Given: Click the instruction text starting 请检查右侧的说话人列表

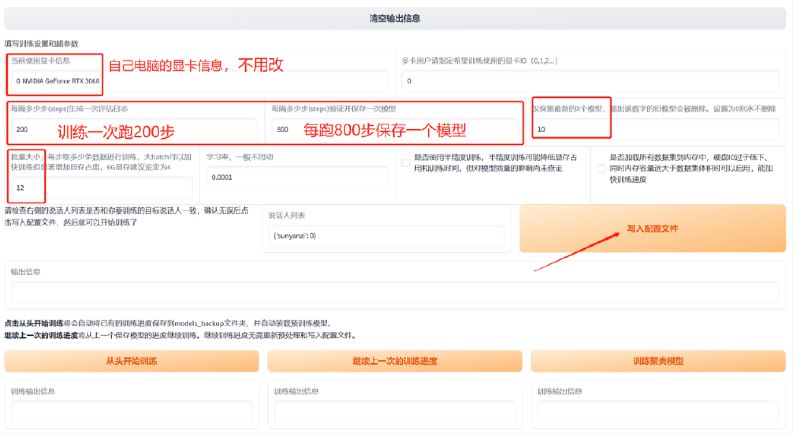Looking at the screenshot, I should [127, 216].
